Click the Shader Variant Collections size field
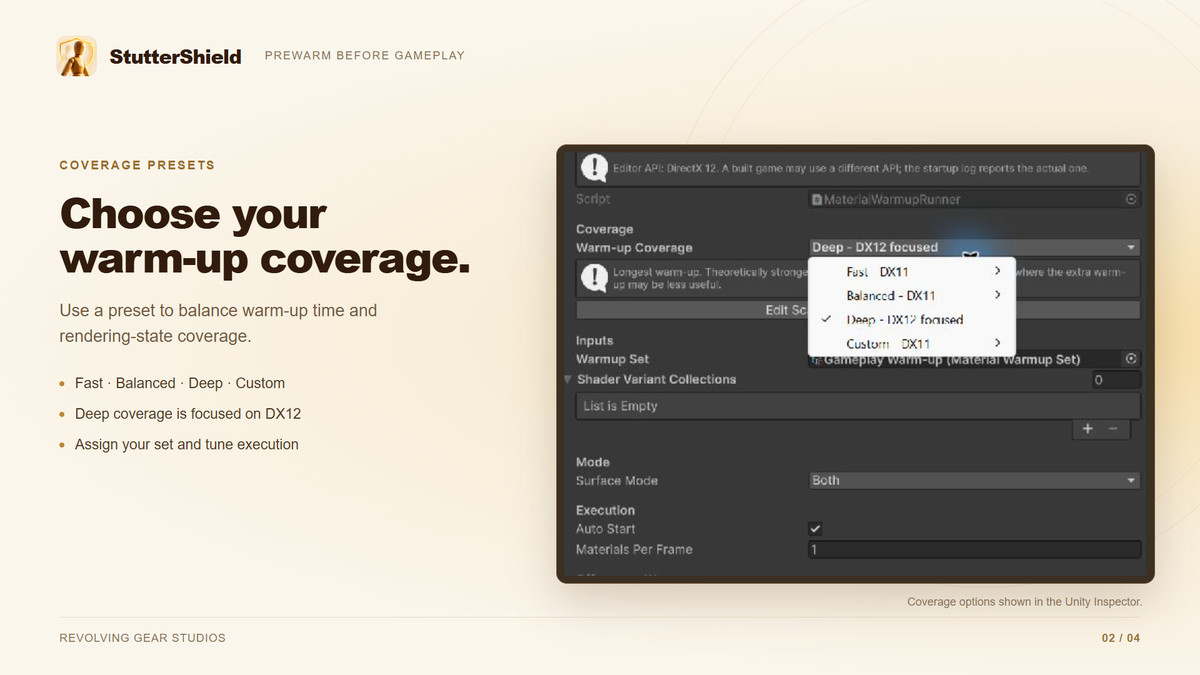This screenshot has width=1200, height=675. coord(1116,380)
